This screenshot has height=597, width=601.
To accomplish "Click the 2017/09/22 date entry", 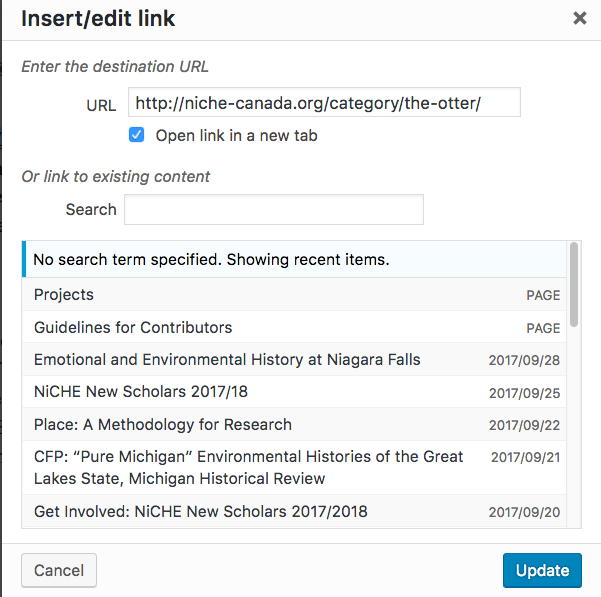I will click(524, 426).
